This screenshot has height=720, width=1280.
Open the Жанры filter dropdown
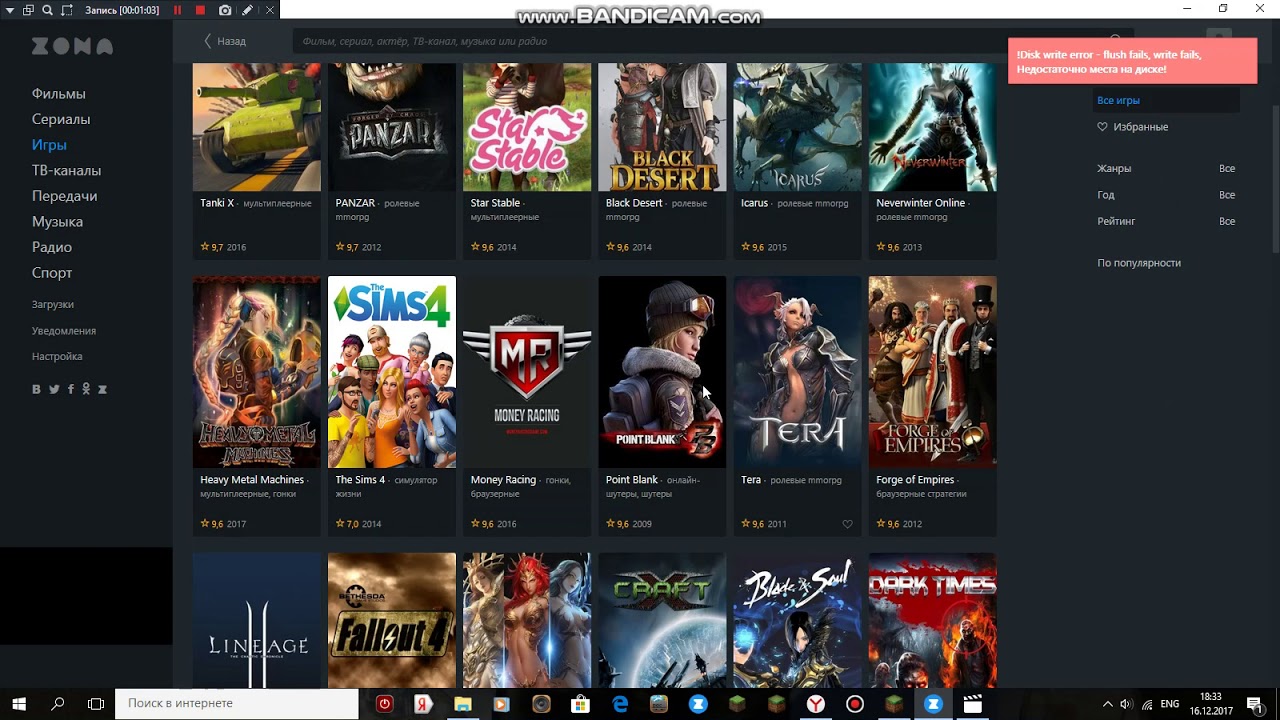click(x=1166, y=168)
